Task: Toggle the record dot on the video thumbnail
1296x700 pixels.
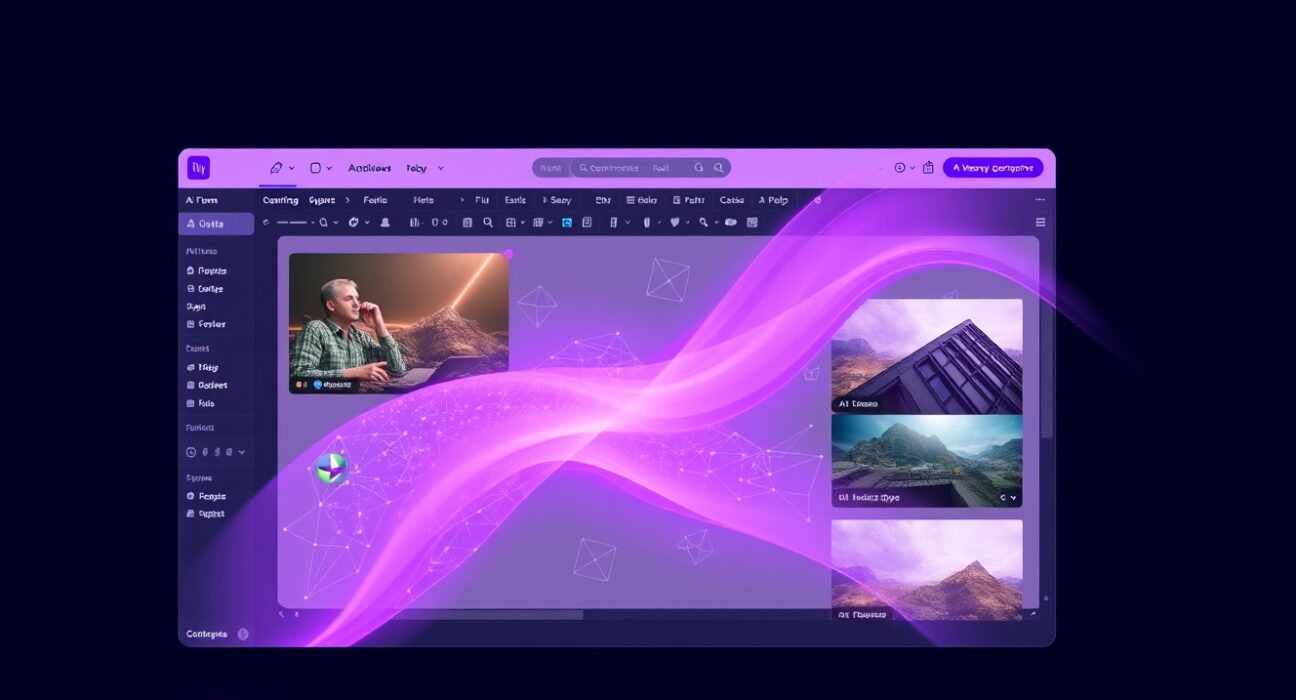Action: point(508,254)
